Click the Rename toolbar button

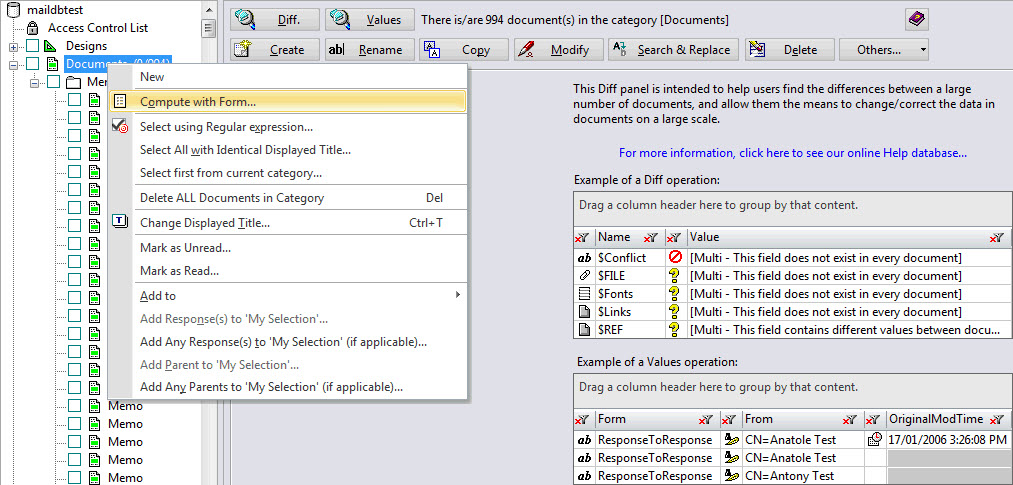(x=367, y=49)
